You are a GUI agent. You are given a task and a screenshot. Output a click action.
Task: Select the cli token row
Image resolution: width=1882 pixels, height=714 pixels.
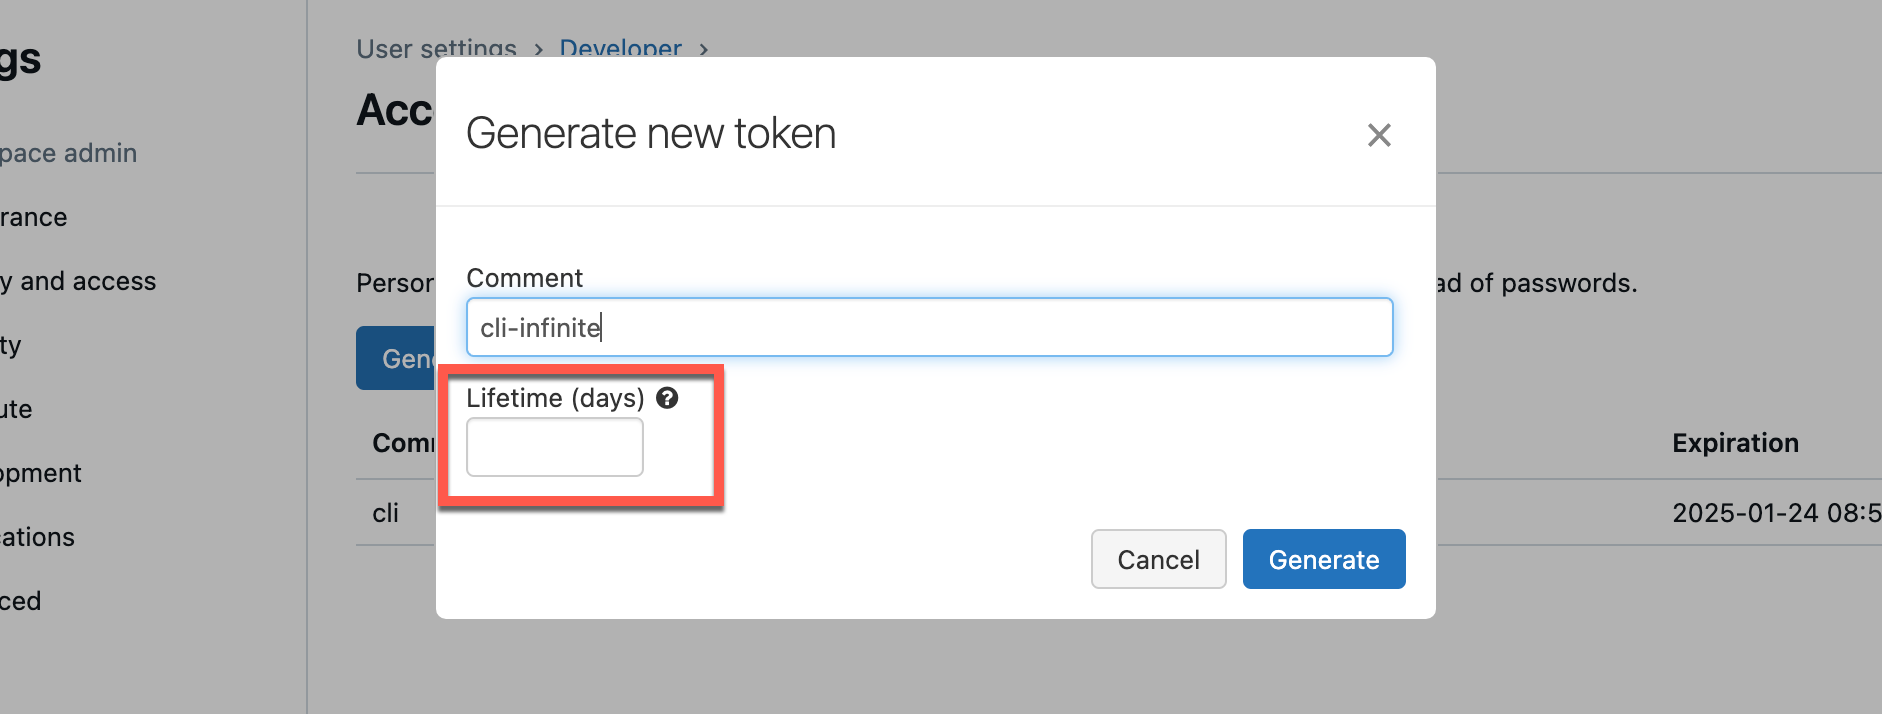(x=386, y=513)
